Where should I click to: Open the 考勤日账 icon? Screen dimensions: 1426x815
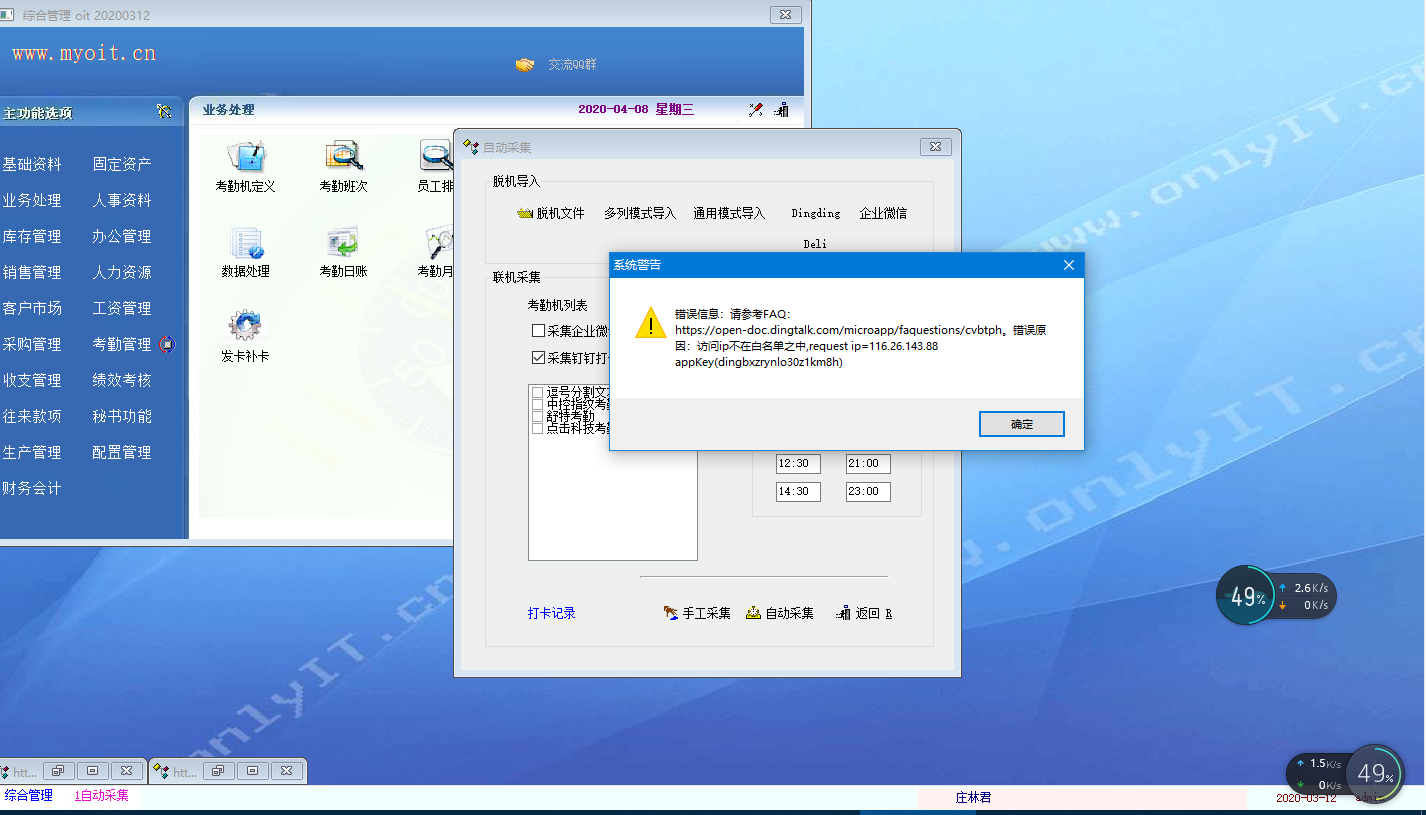tap(343, 244)
